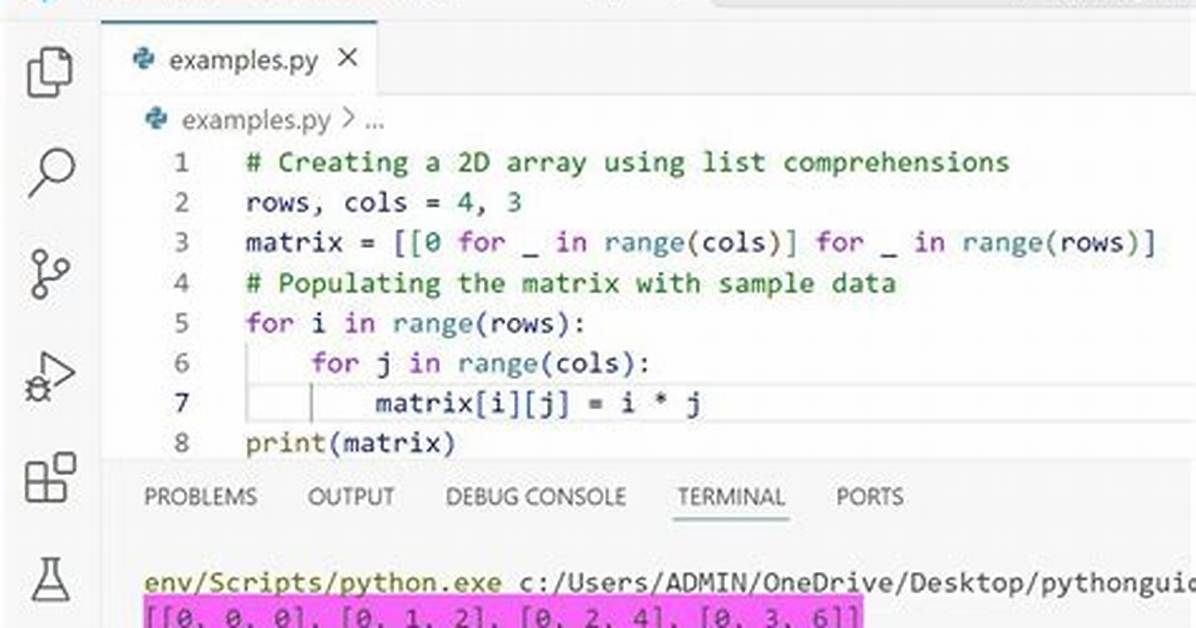The height and width of the screenshot is (628, 1196).
Task: Select the examples.py editor tab
Action: (x=239, y=59)
